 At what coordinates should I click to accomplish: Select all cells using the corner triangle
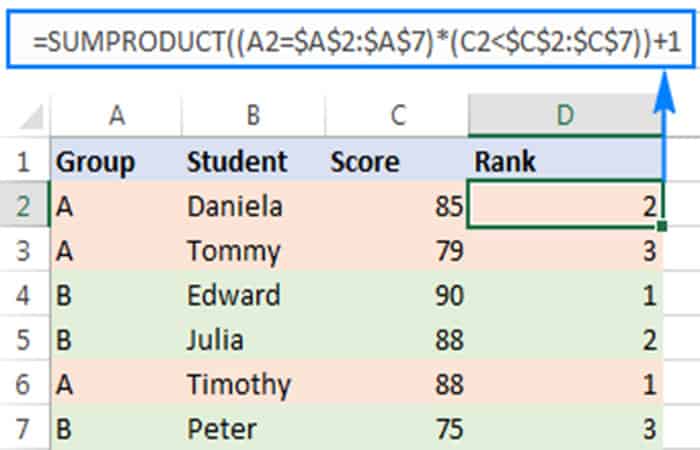pos(31,116)
